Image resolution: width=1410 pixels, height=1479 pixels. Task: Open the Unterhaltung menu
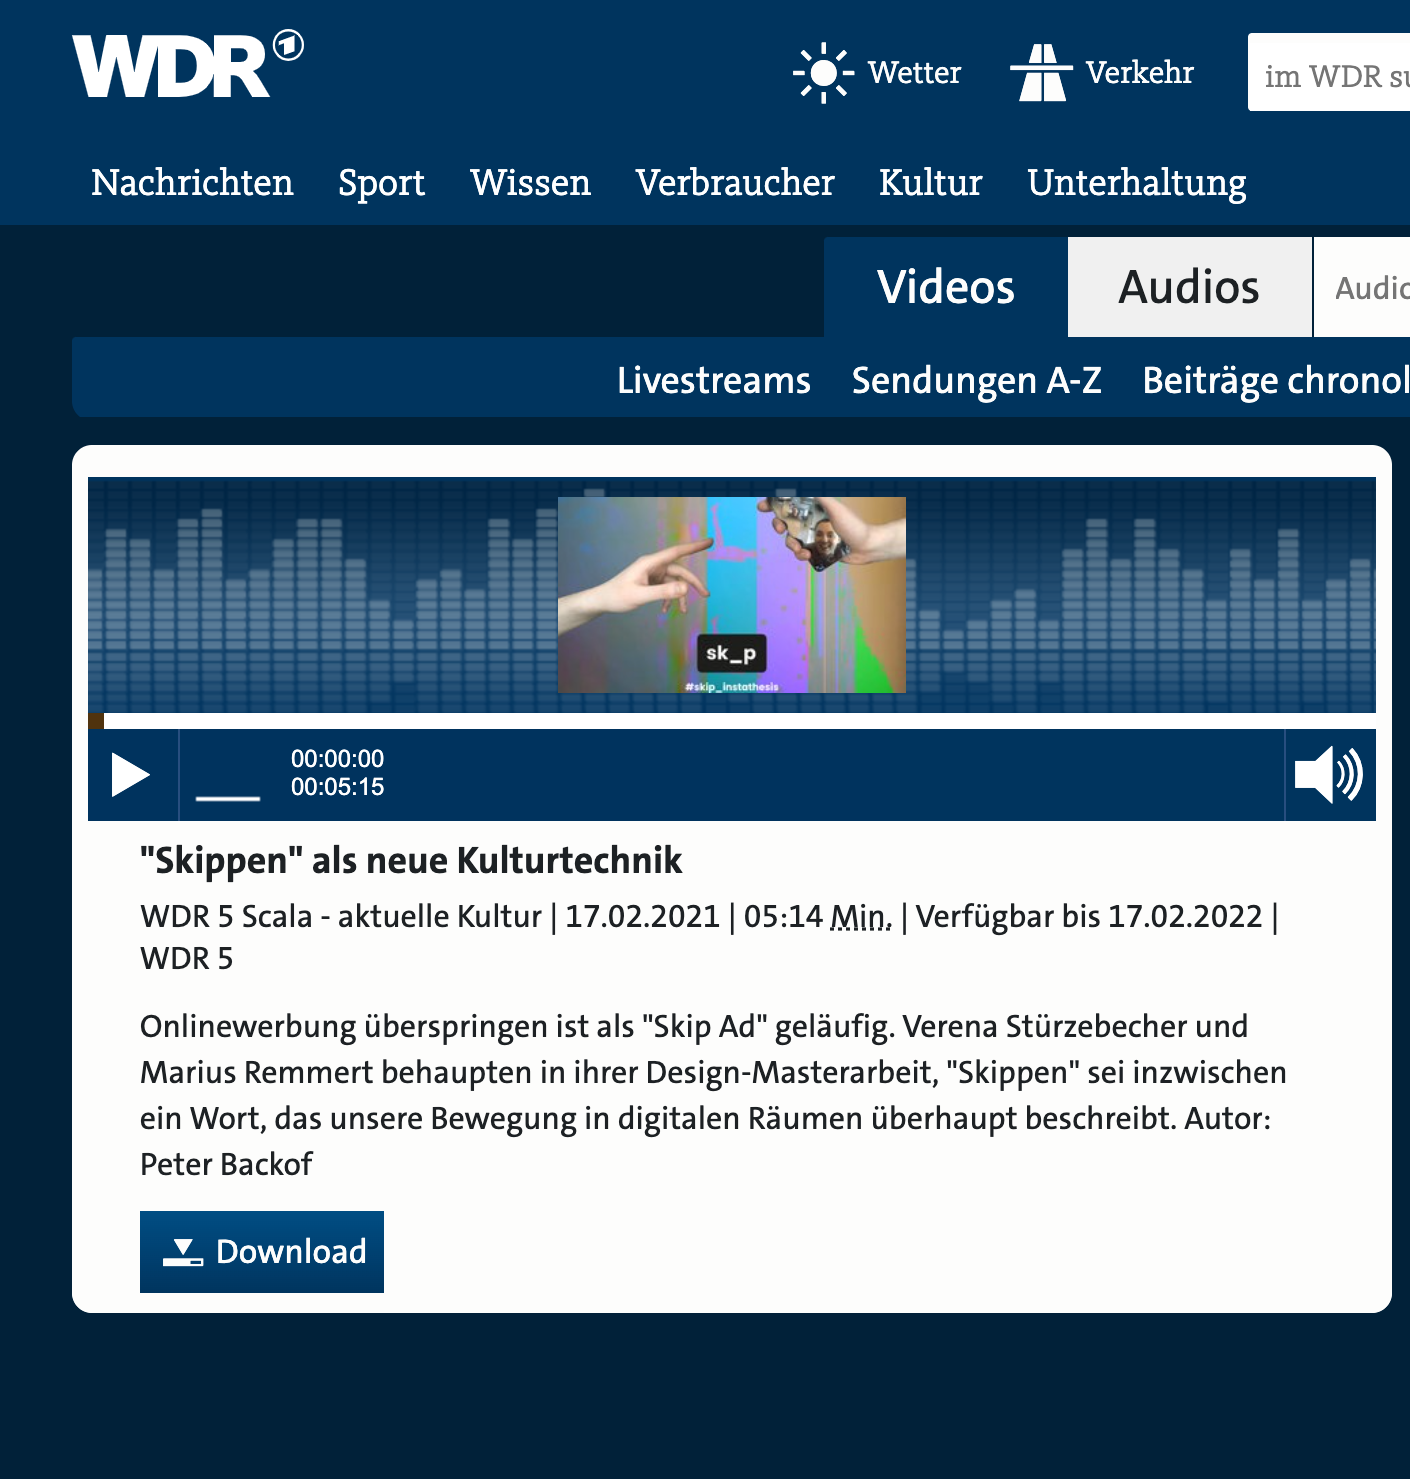[x=1137, y=183]
